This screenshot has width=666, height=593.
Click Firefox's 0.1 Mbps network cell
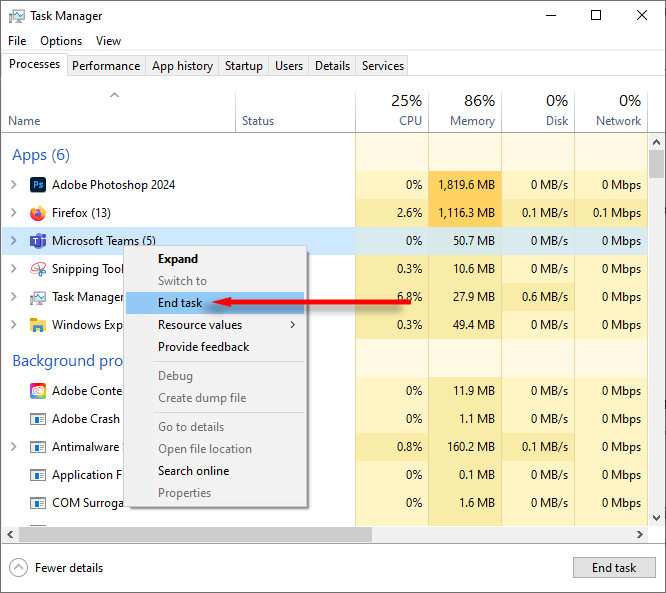coord(611,213)
